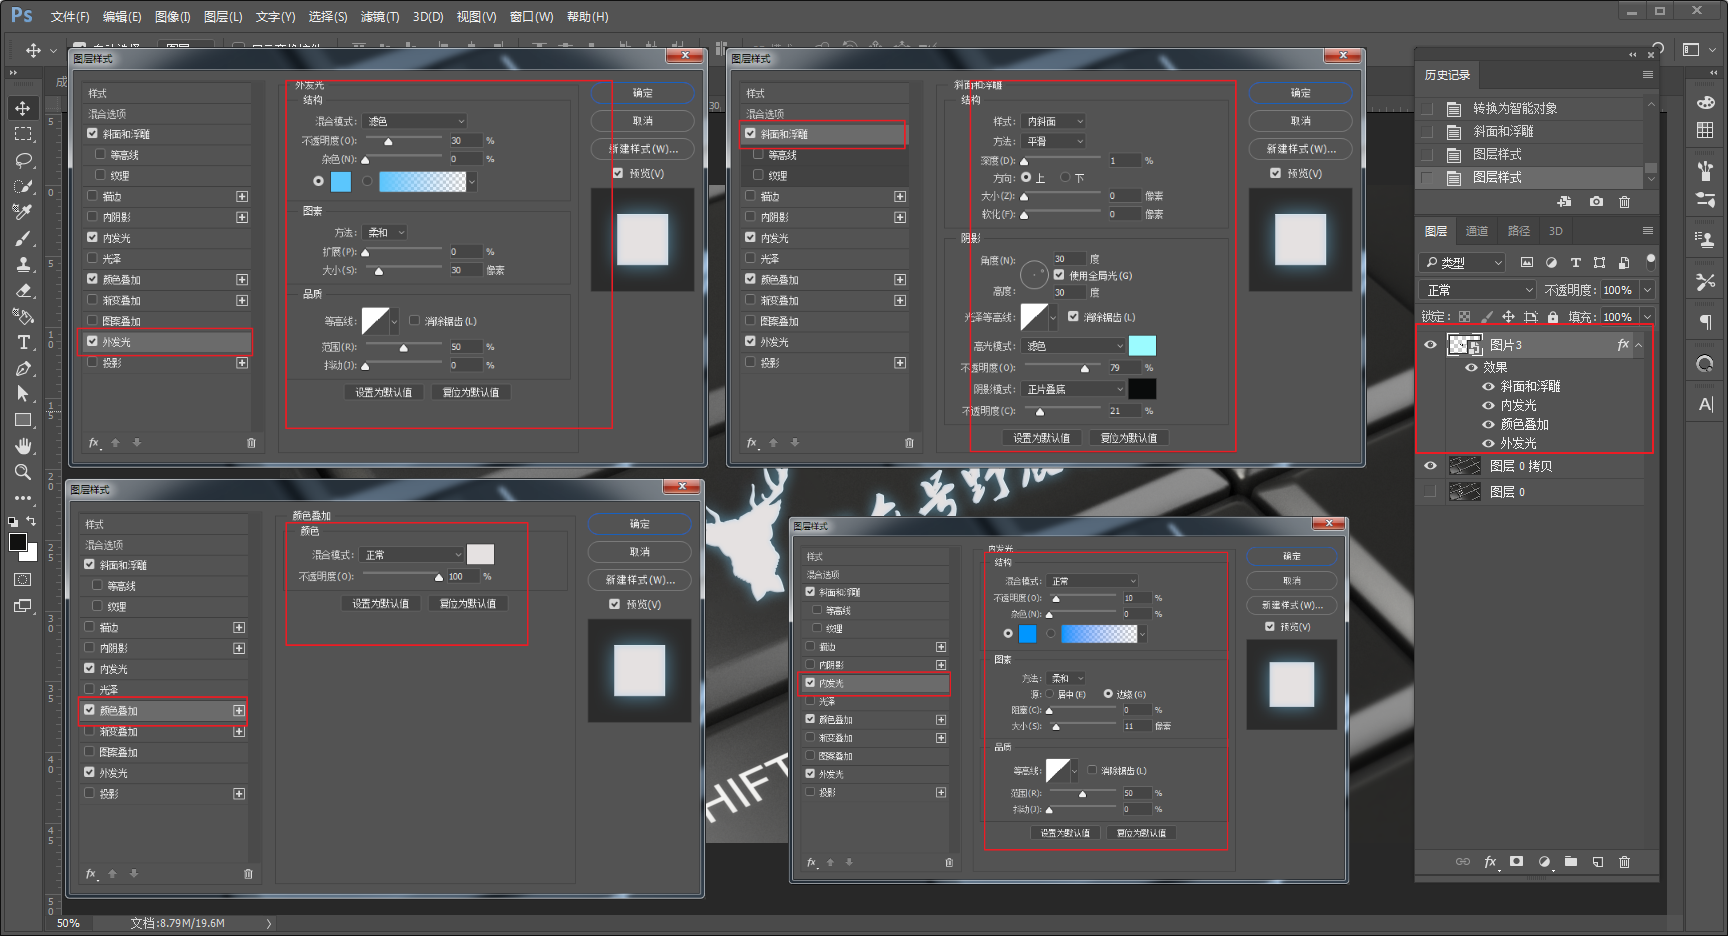The height and width of the screenshot is (936, 1728).
Task: Open the 方法 平滑 dropdown
Action: (x=1053, y=141)
